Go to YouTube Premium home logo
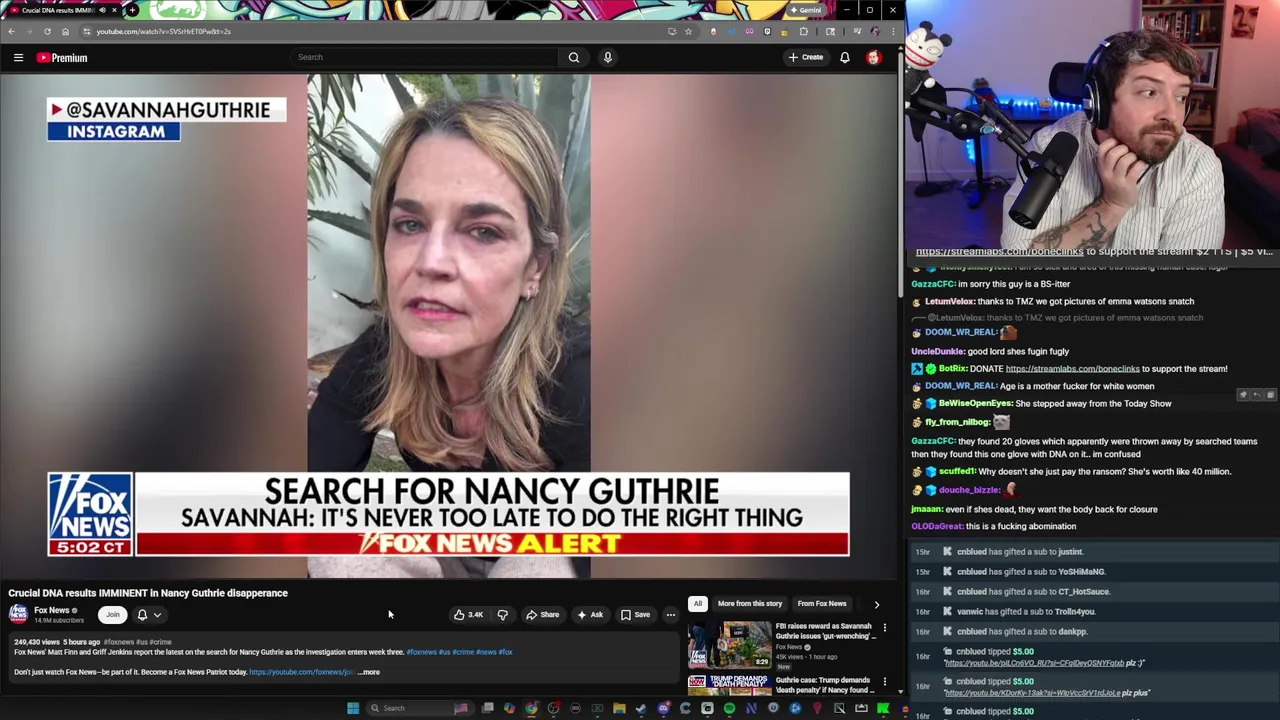This screenshot has width=1280, height=720. pos(62,58)
